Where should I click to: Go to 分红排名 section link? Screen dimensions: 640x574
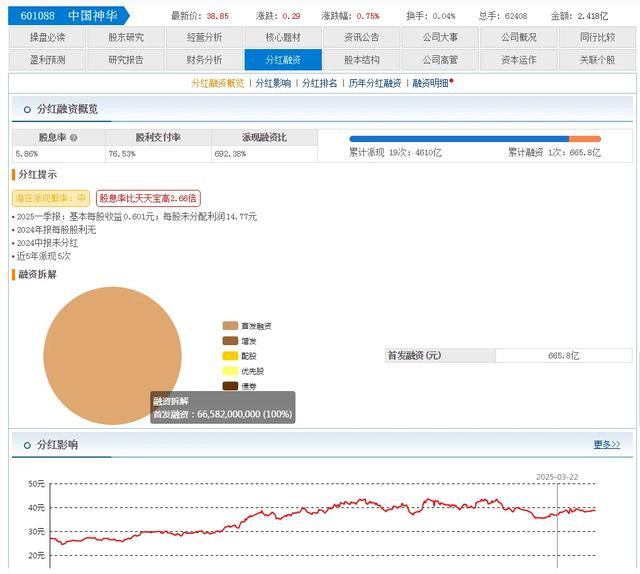pos(320,83)
